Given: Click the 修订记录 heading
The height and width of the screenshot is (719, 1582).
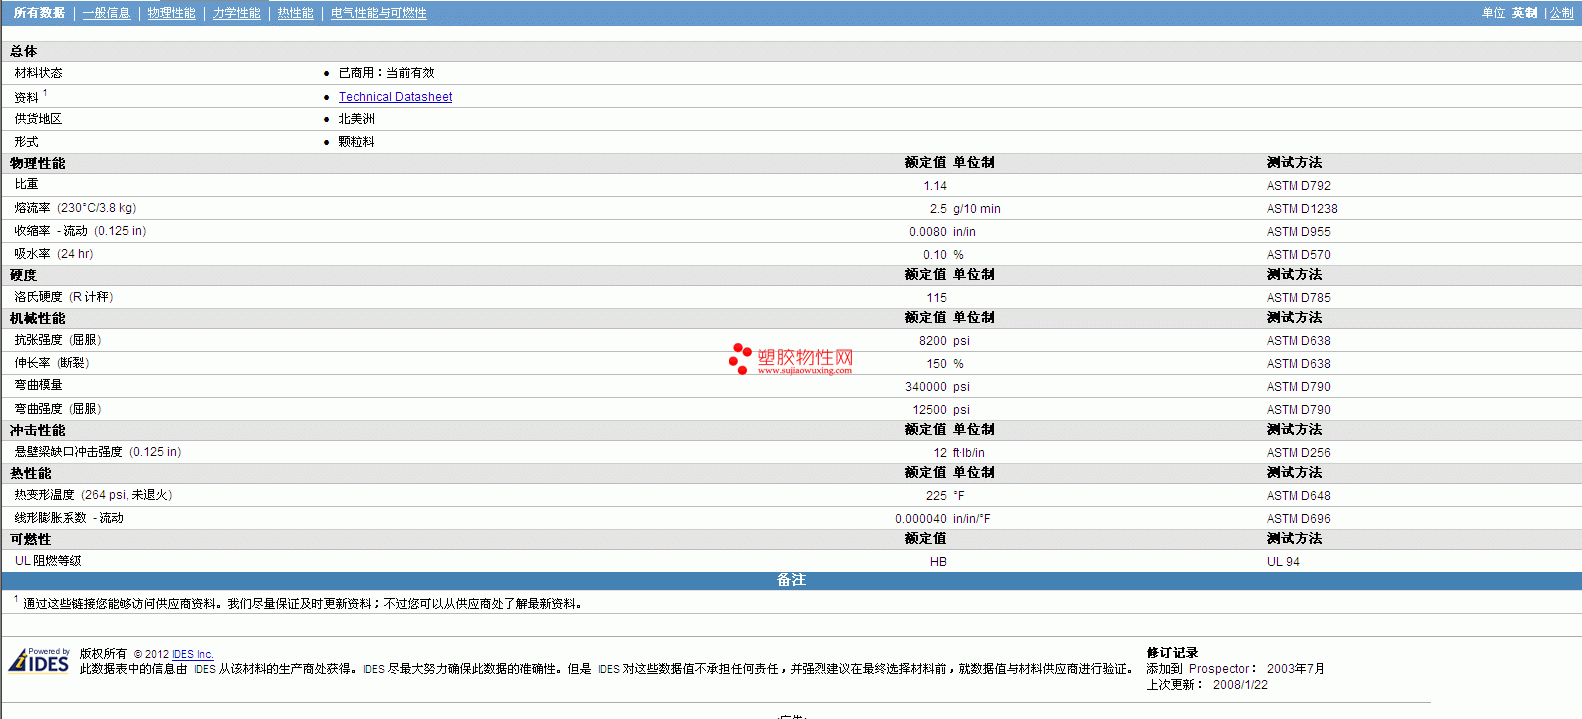Looking at the screenshot, I should [x=1172, y=653].
